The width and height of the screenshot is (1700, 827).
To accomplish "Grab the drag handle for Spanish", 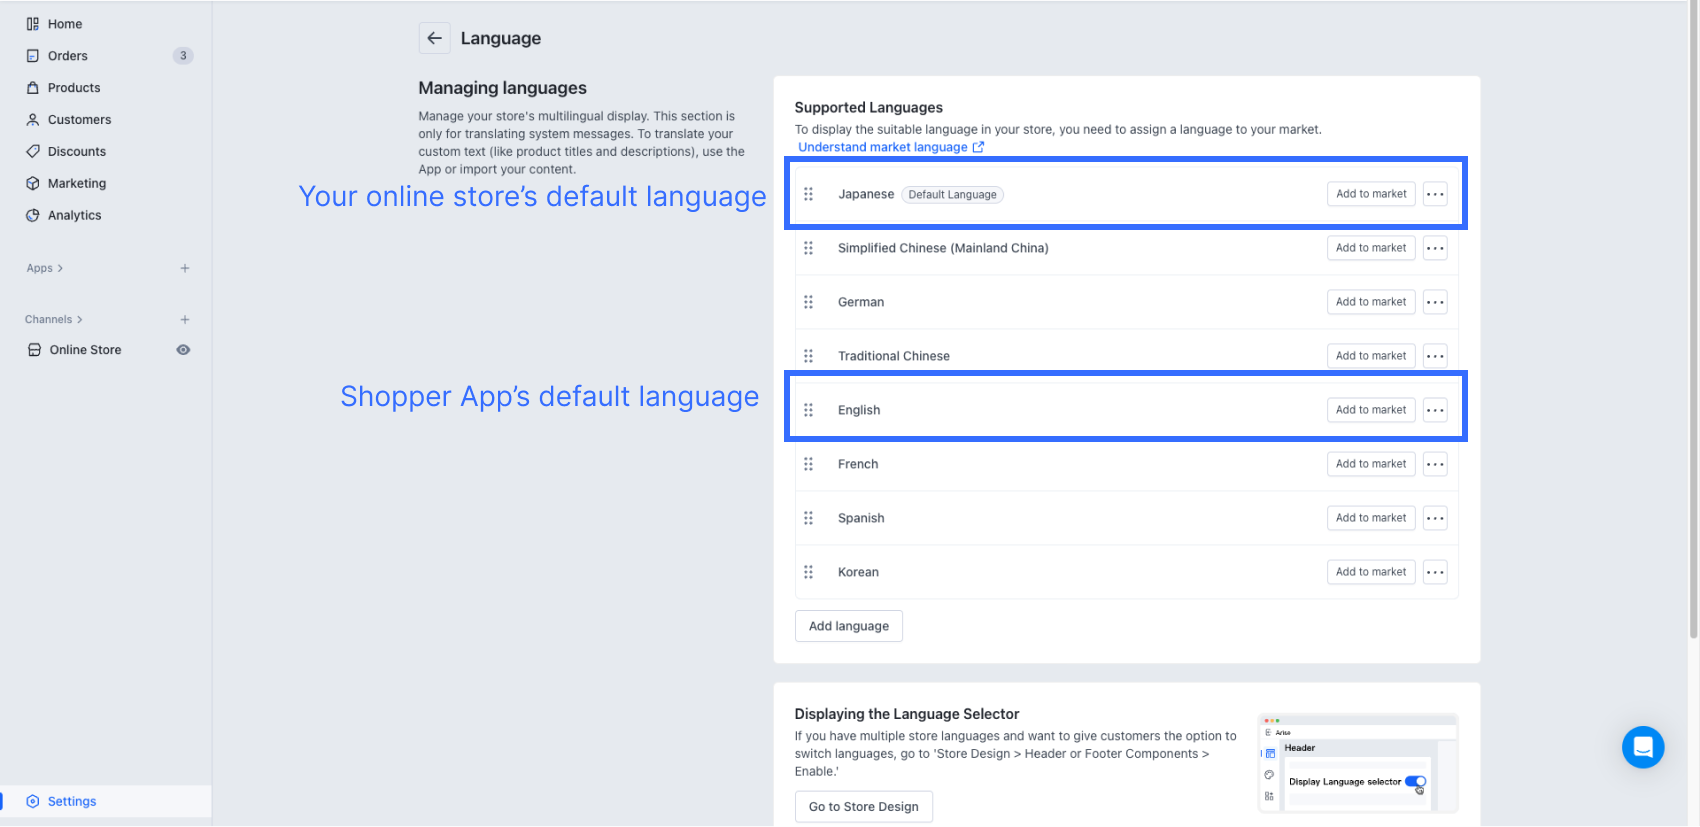I will (809, 518).
